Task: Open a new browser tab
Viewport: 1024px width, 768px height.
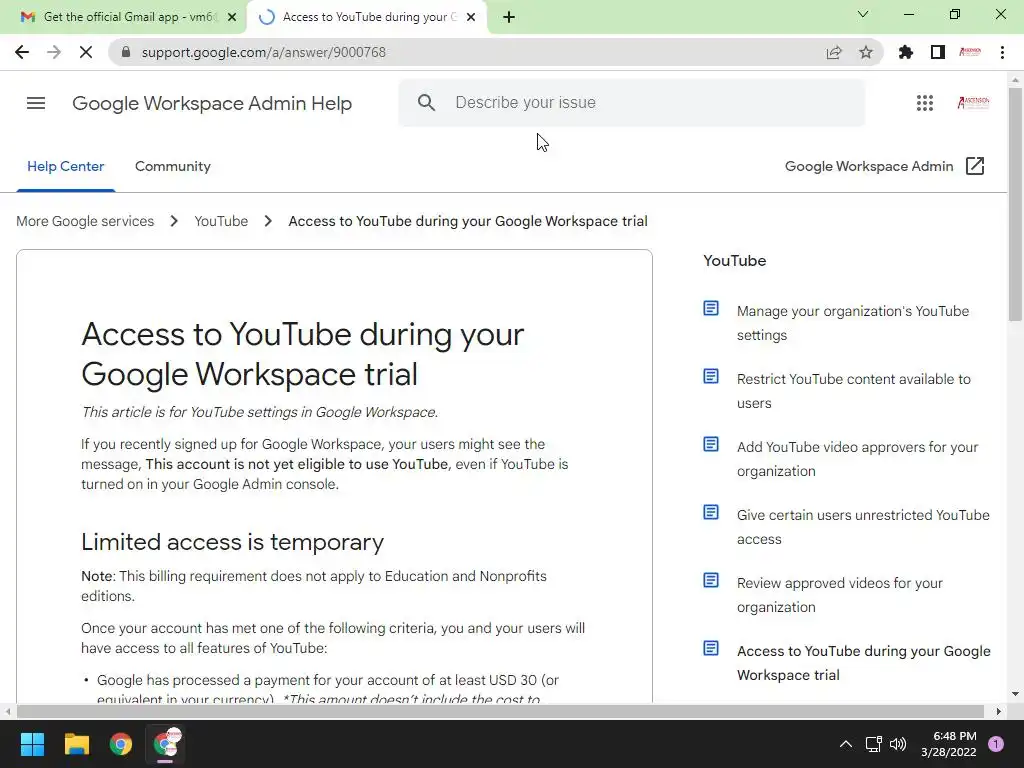Action: click(x=509, y=17)
